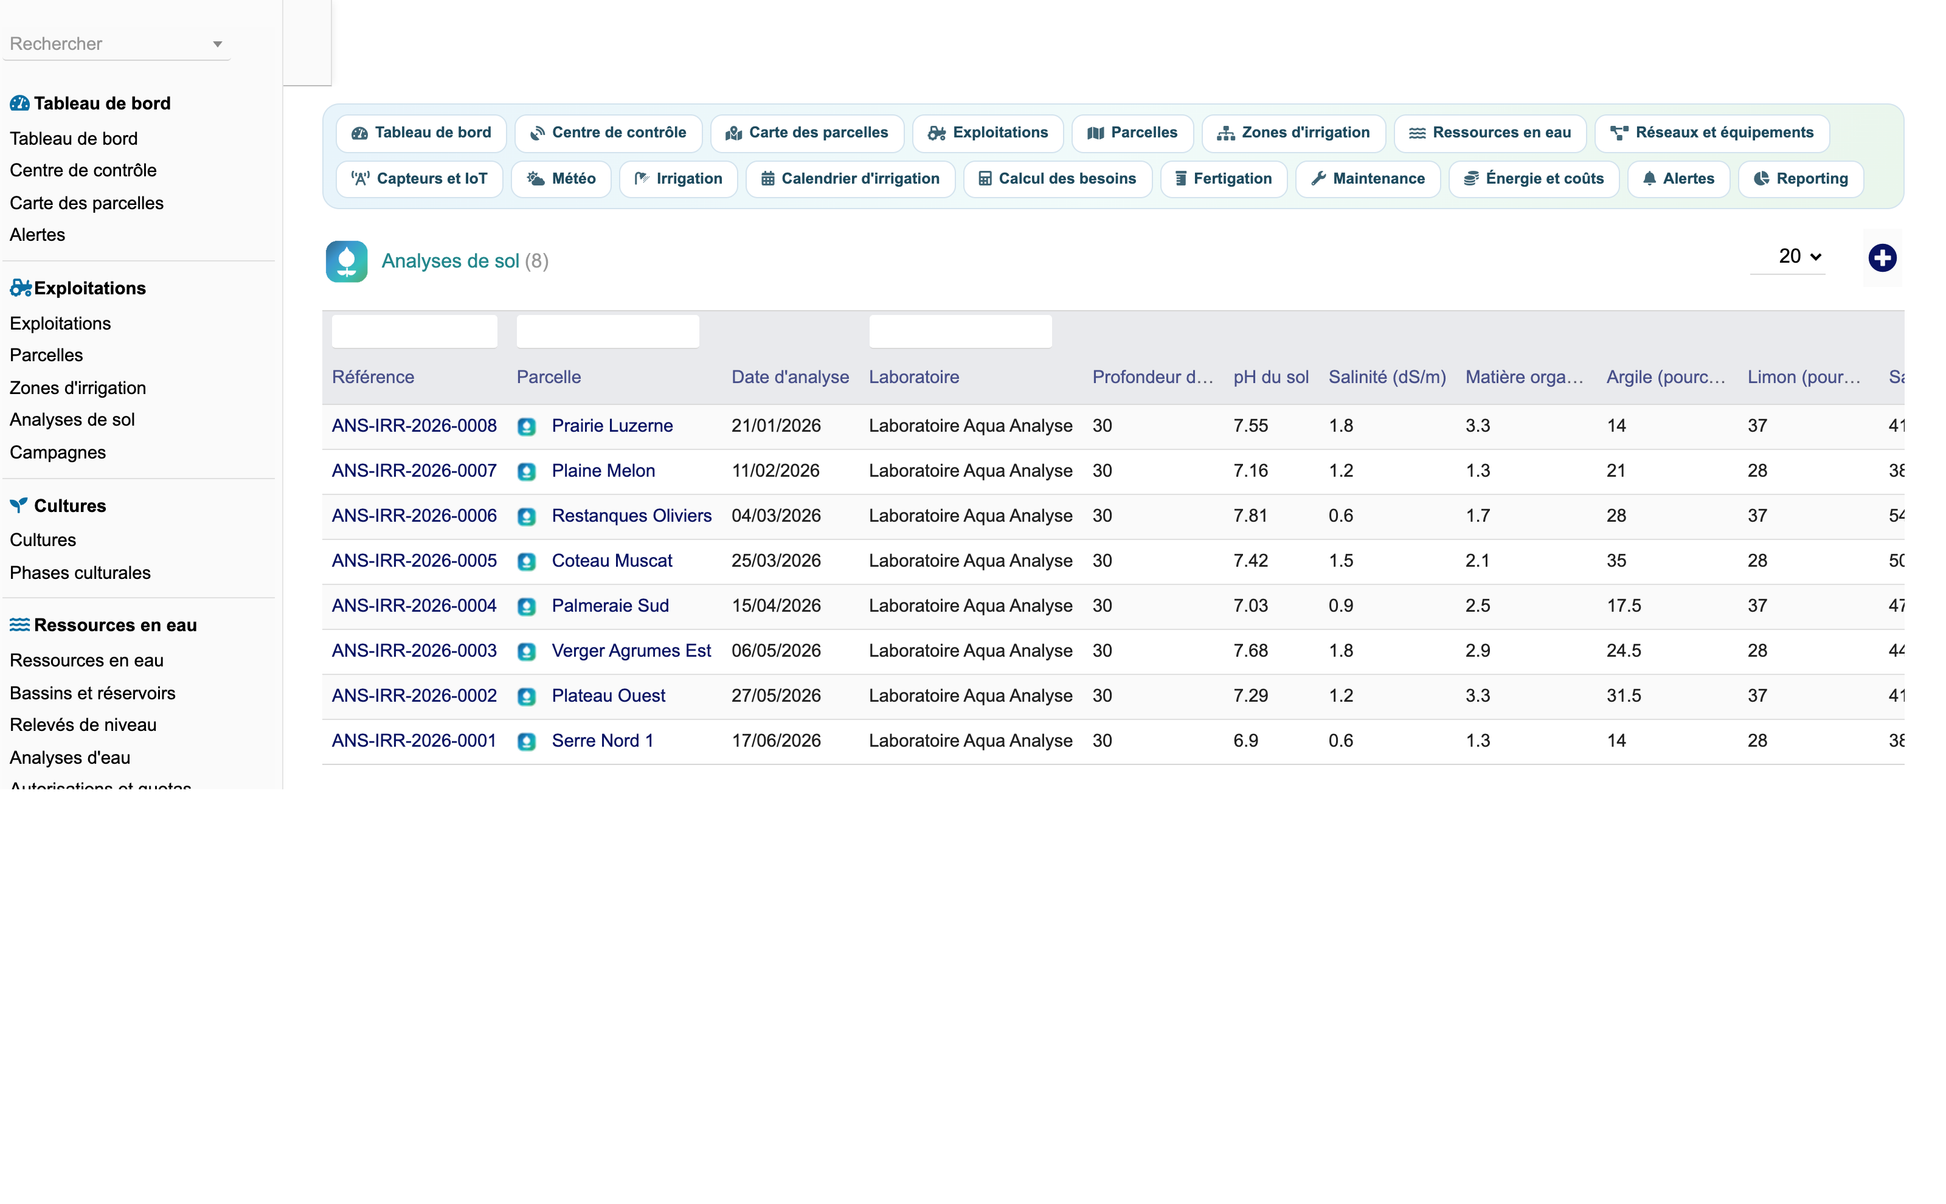Open the Météo tab
The image size is (1946, 1204).
(561, 179)
